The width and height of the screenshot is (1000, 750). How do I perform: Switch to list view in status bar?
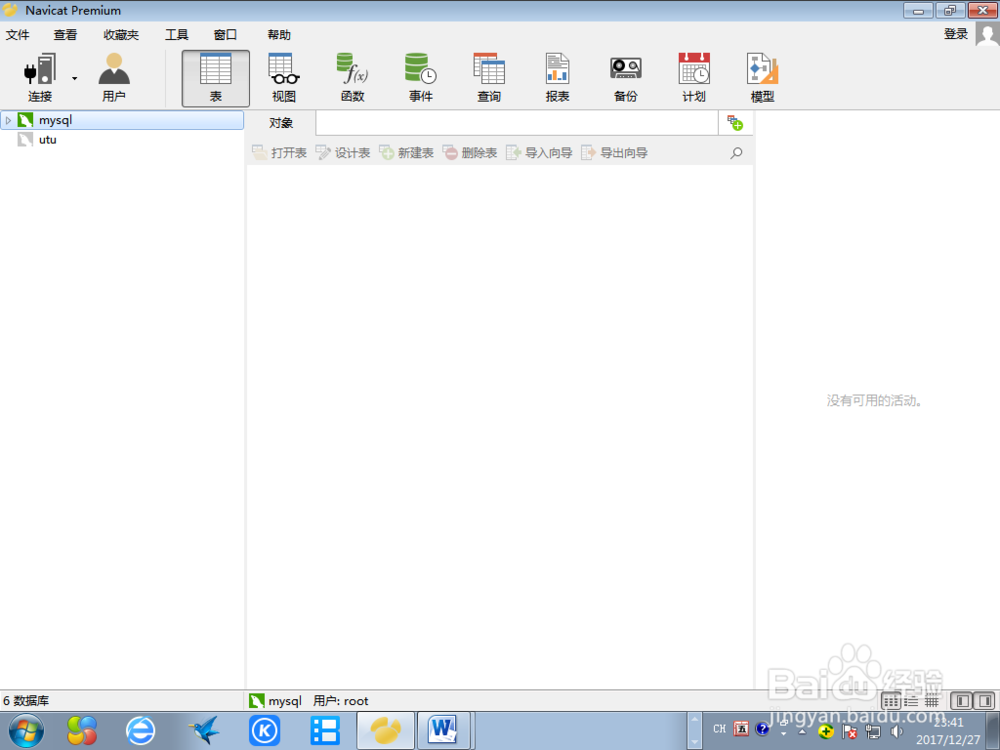point(911,702)
